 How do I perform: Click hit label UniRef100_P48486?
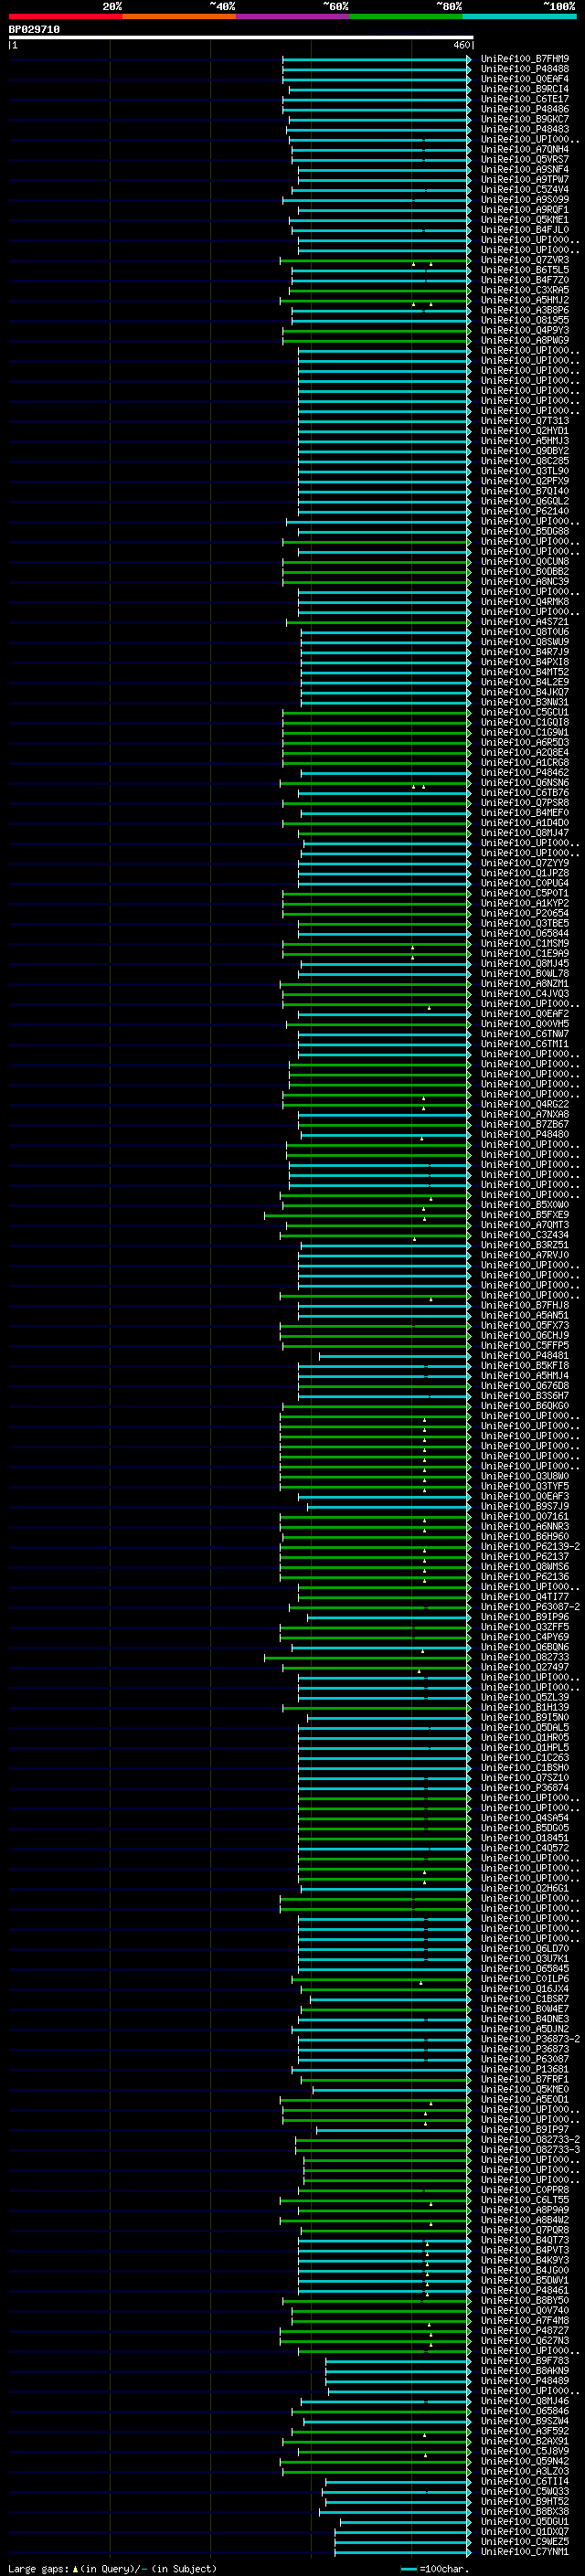(x=524, y=109)
